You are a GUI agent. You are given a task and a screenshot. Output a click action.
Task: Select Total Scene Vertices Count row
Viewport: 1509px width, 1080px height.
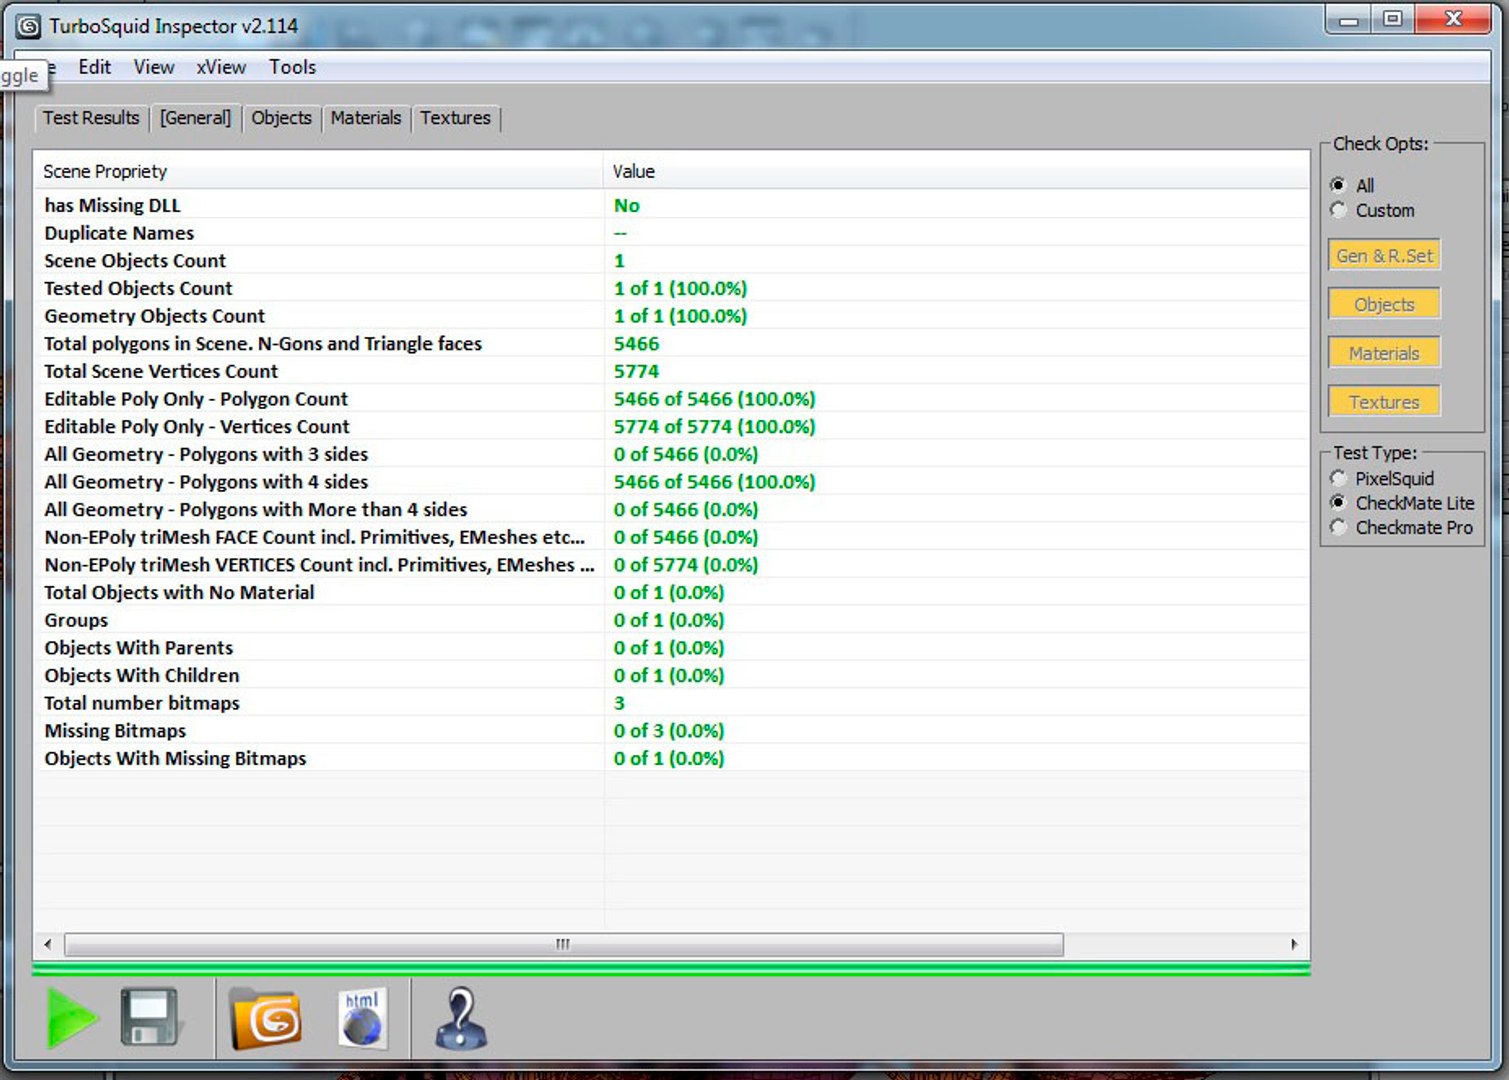click(x=671, y=371)
